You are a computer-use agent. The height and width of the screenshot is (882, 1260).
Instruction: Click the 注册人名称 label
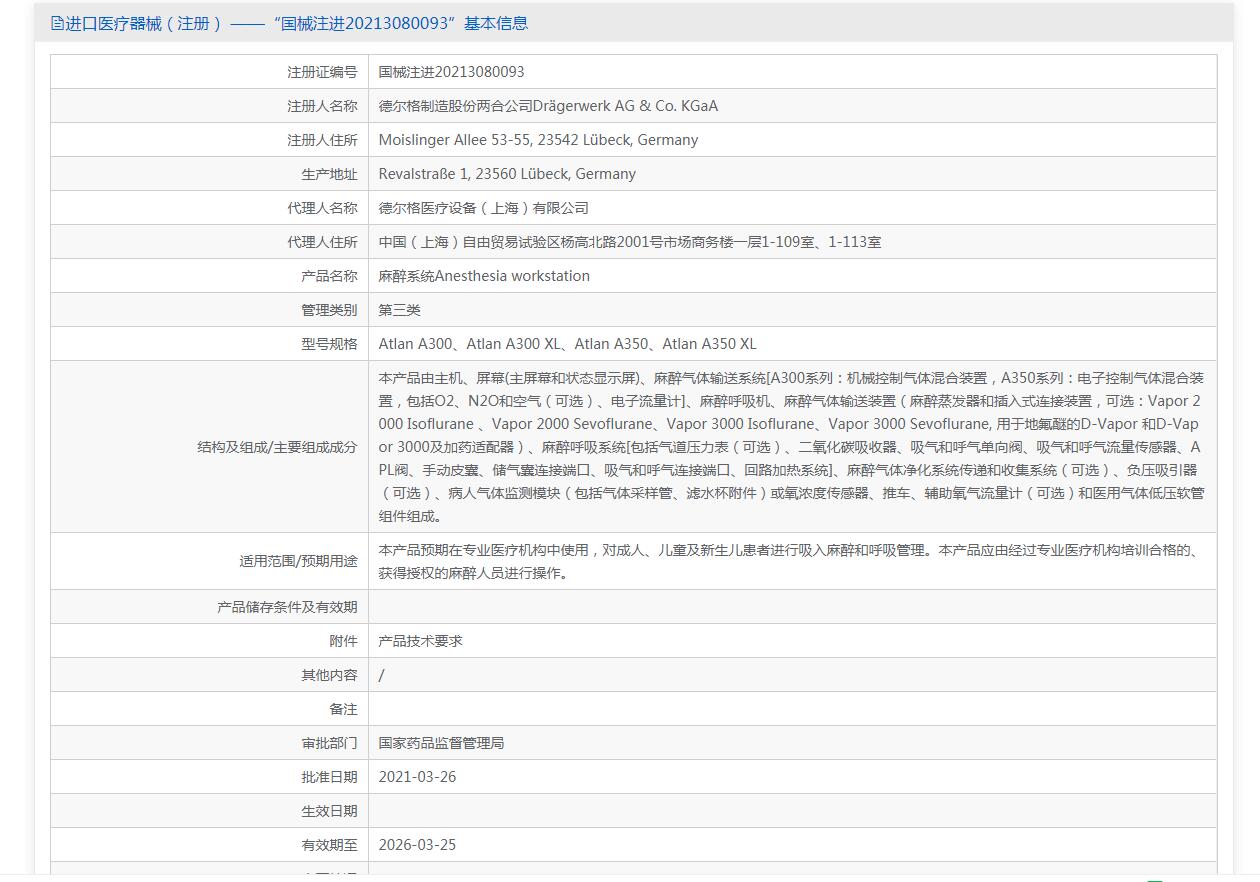(322, 106)
